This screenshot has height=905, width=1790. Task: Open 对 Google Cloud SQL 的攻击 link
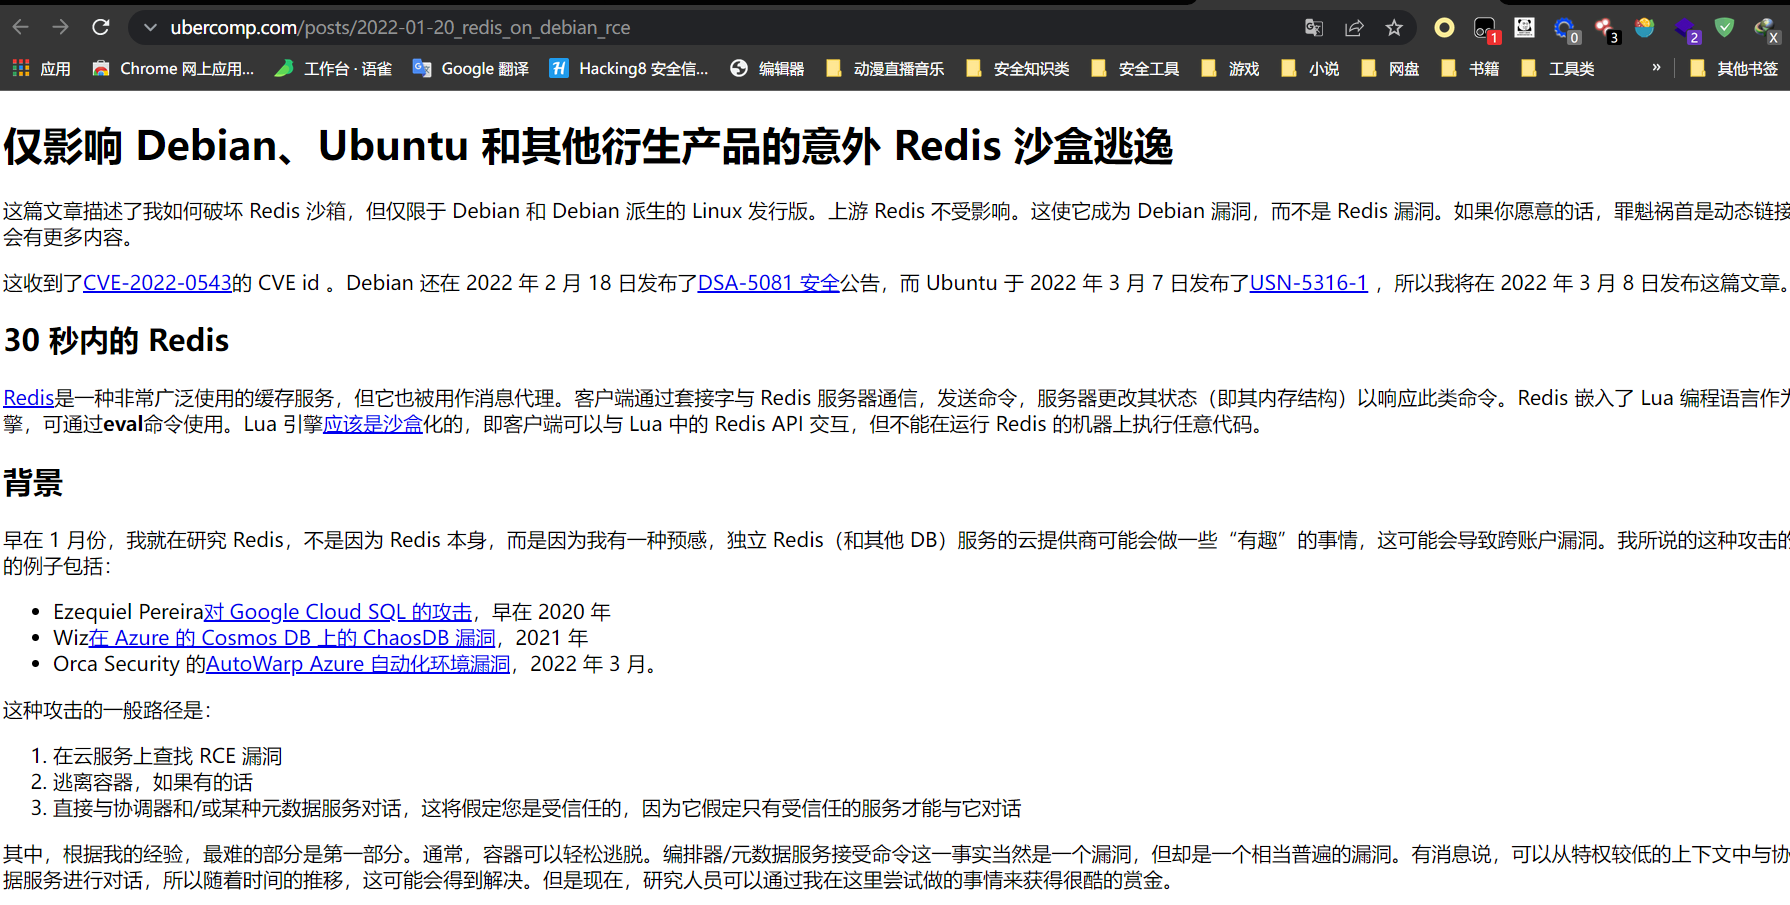coord(338,612)
